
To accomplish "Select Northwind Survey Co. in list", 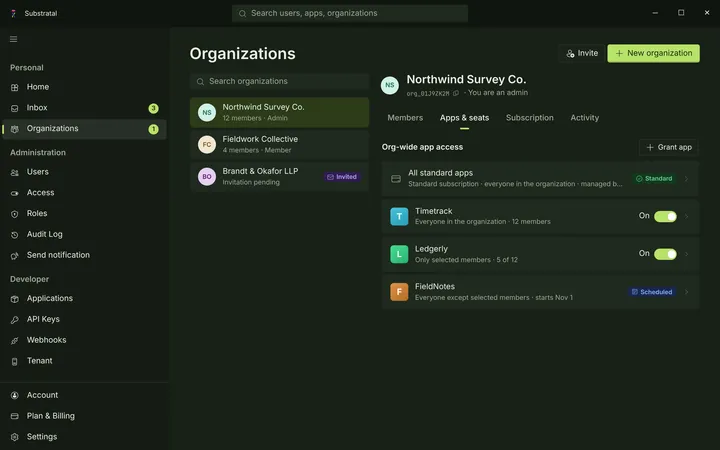I will 279,112.
